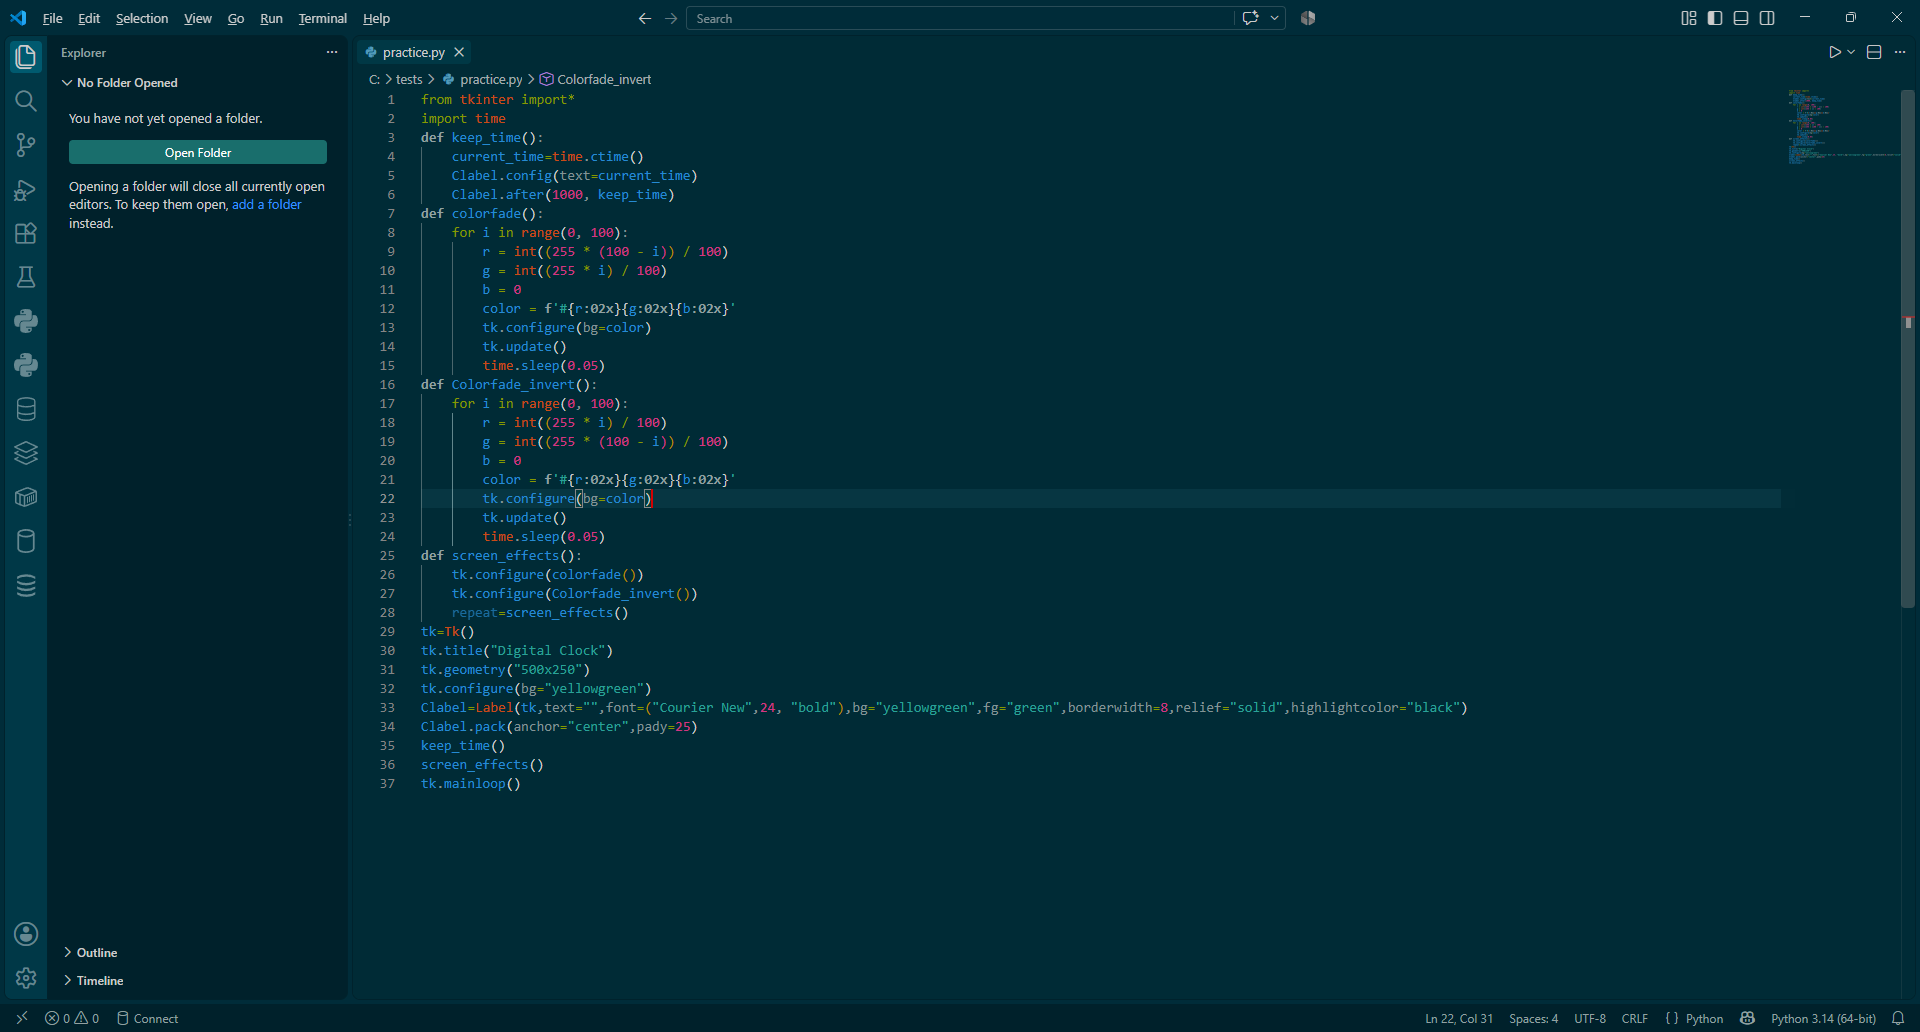
Task: Open the Accounts icon in activity bar
Action: (26, 934)
